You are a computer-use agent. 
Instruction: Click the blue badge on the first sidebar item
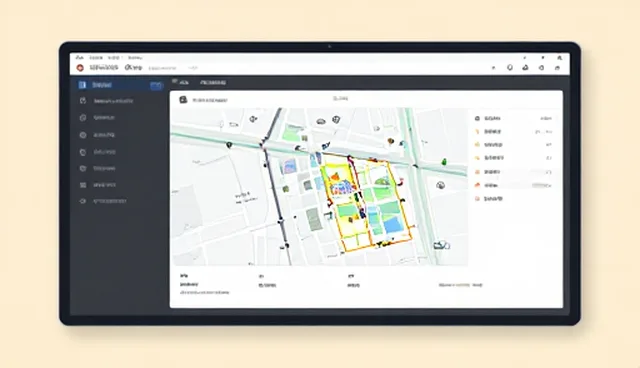click(x=156, y=85)
